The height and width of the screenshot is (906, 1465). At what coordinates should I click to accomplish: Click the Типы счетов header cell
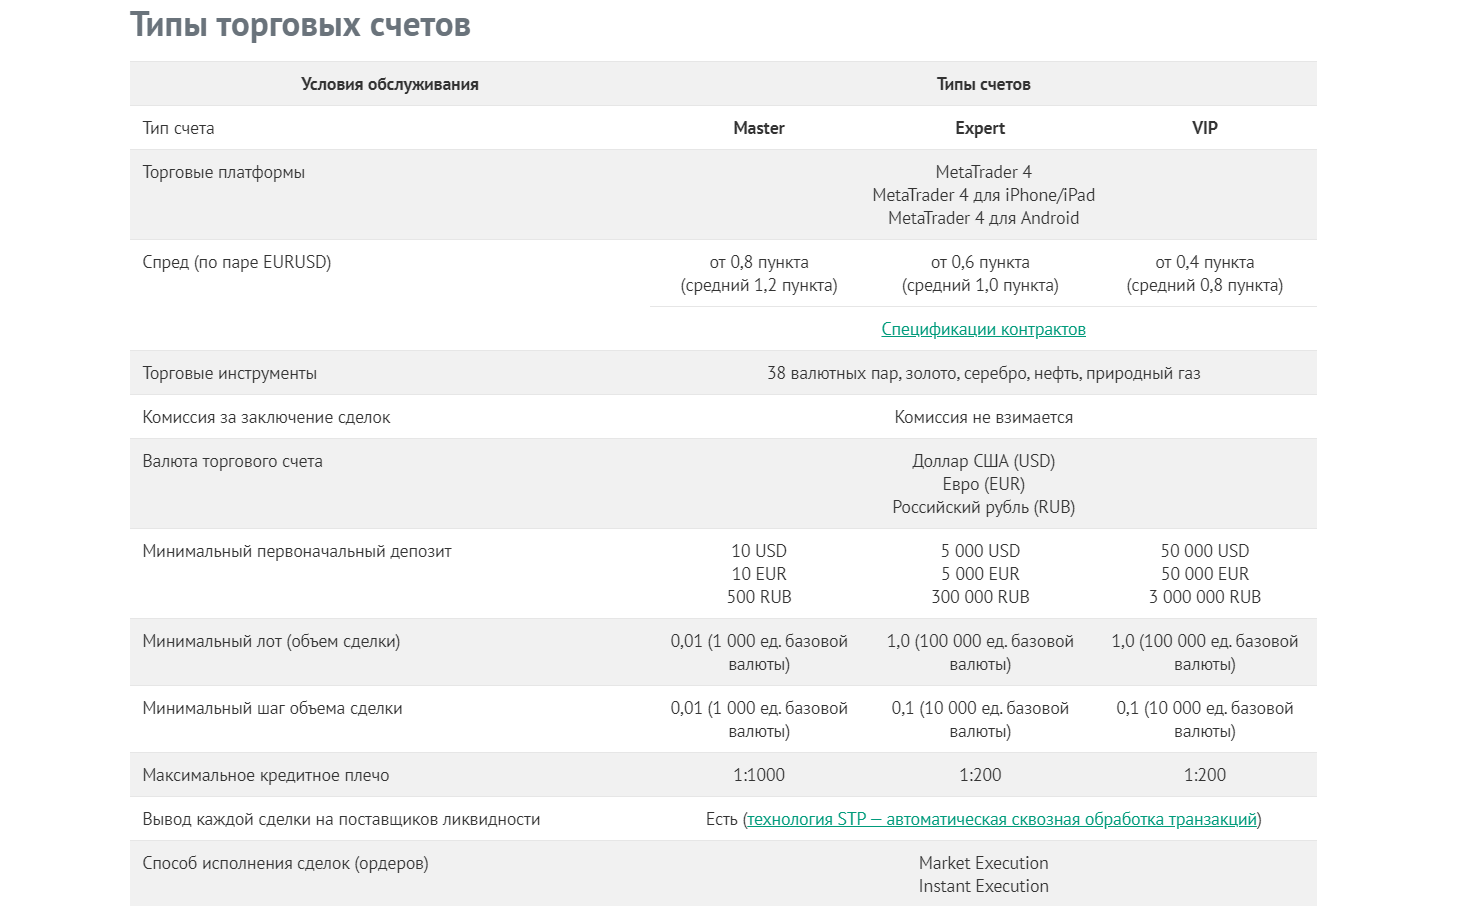[983, 84]
